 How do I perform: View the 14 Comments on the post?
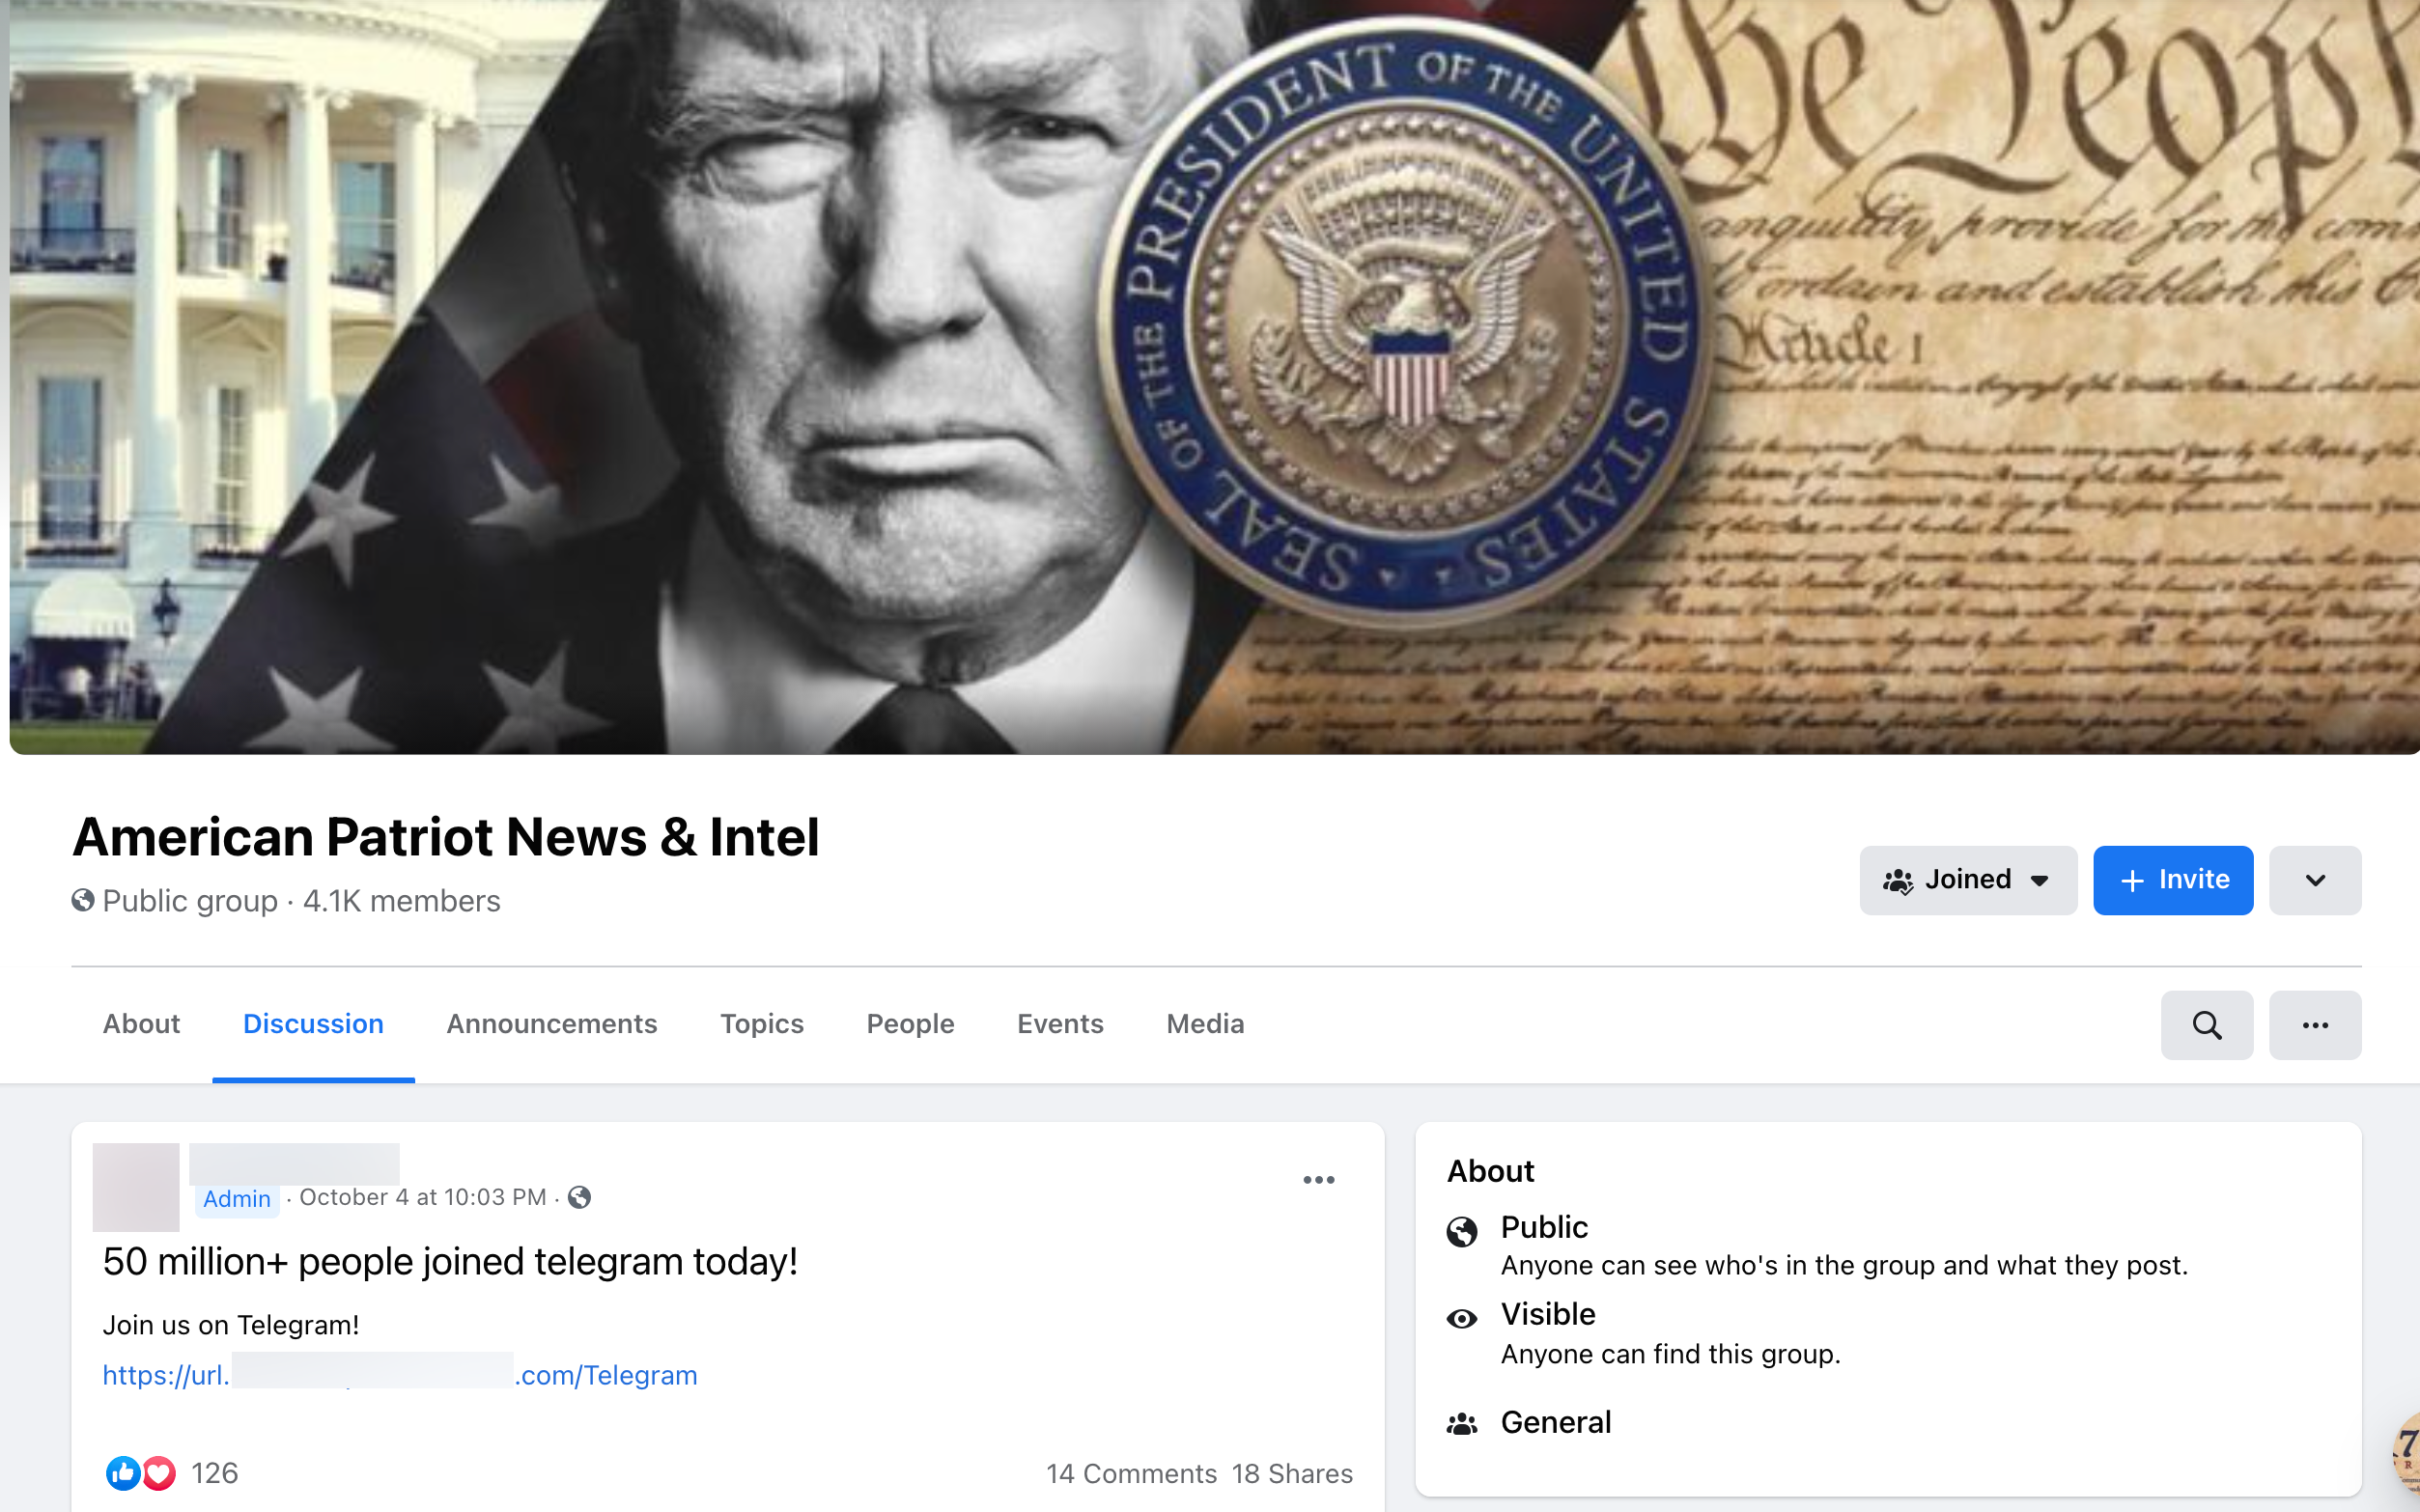pyautogui.click(x=1131, y=1473)
